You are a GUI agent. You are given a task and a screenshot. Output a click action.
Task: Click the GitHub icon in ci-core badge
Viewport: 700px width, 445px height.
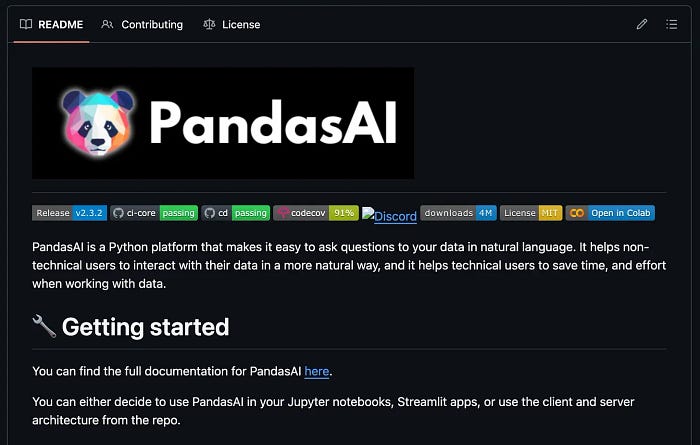tap(118, 213)
